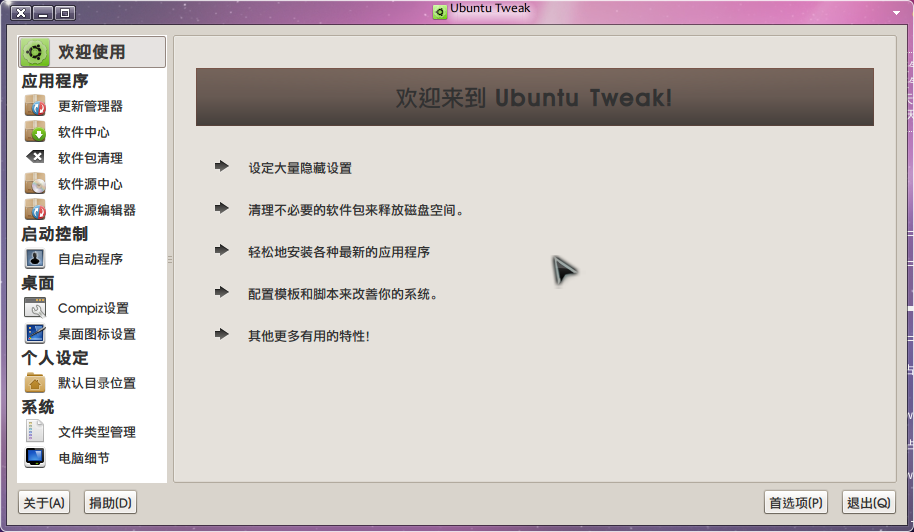Click the 捐助(D) donate button
The image size is (914, 532).
pyautogui.click(x=111, y=502)
